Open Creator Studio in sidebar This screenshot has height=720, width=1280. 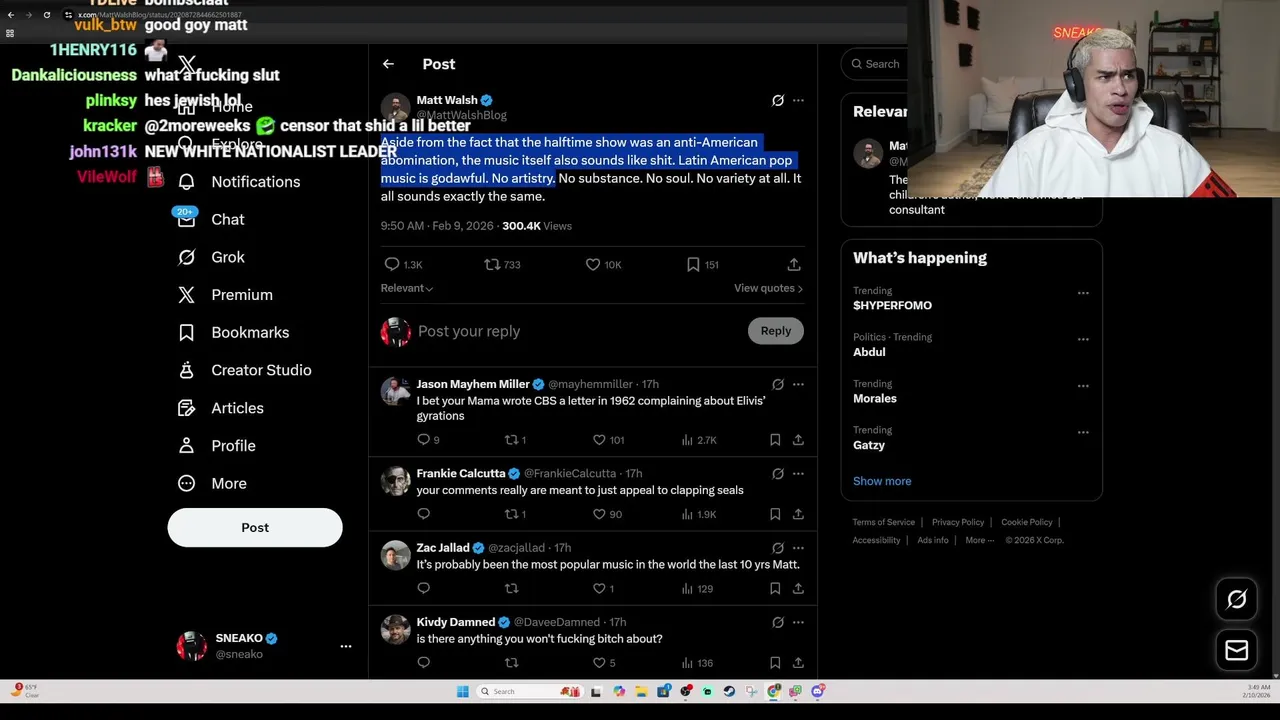point(245,370)
